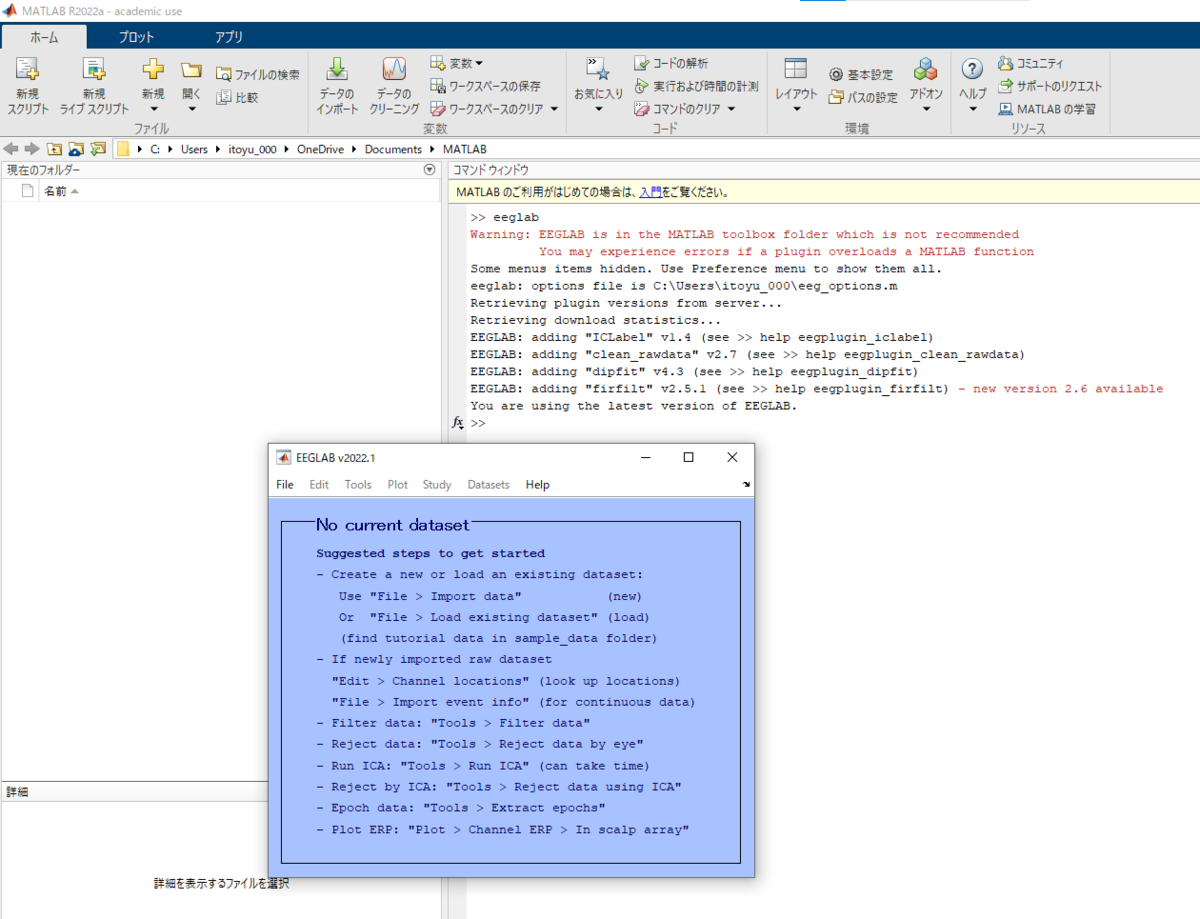This screenshot has width=1200, height=919.
Task: Click the red 'new version 2.6 available' text
Action: [x=1060, y=389]
